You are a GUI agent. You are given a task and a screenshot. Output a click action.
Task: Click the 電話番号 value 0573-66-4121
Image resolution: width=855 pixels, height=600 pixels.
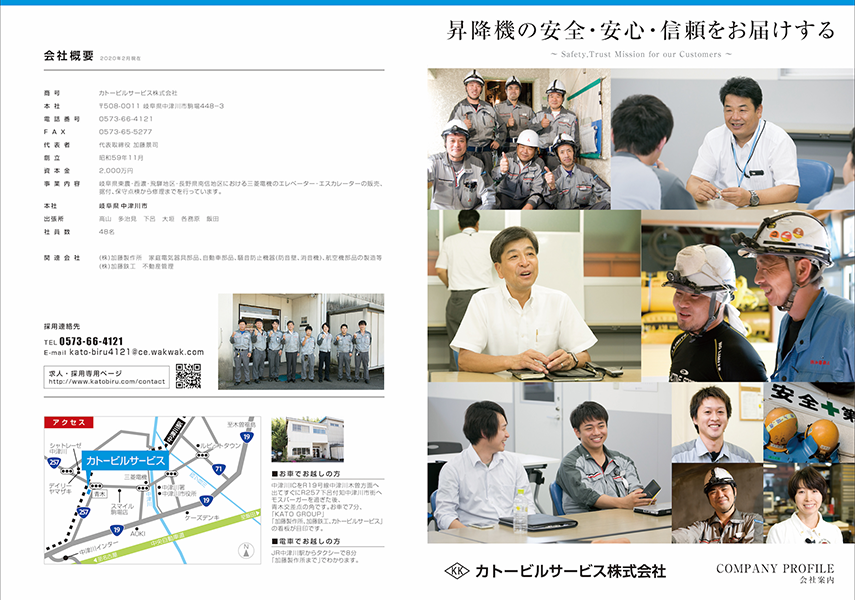tap(126, 119)
